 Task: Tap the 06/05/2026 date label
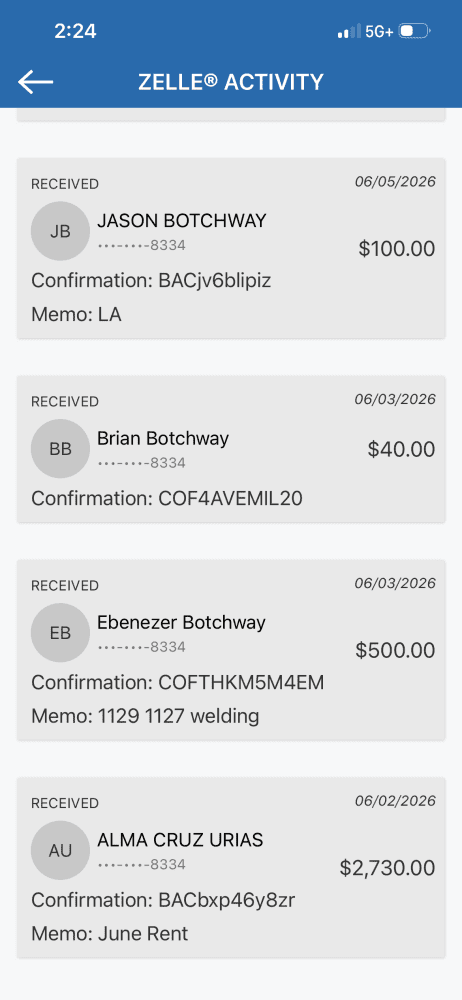[396, 182]
